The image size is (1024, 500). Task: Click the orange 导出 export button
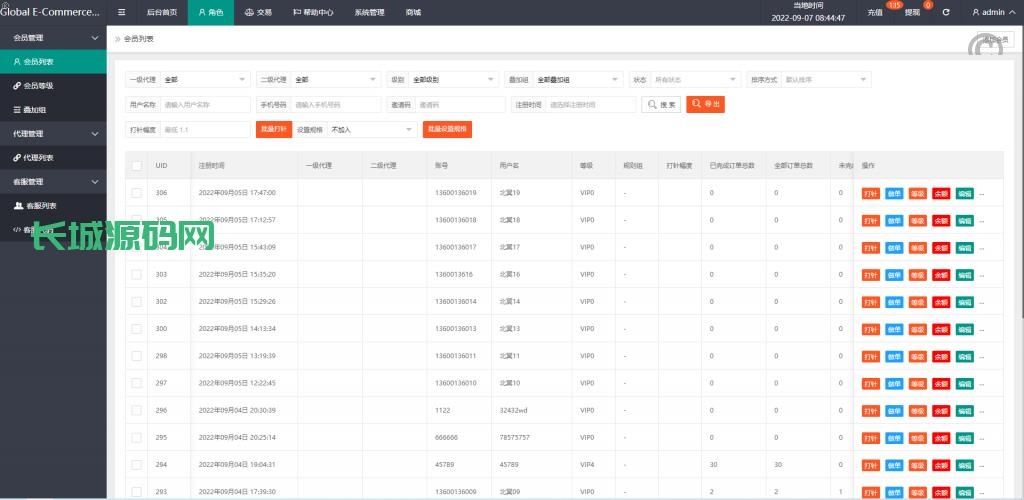705,104
